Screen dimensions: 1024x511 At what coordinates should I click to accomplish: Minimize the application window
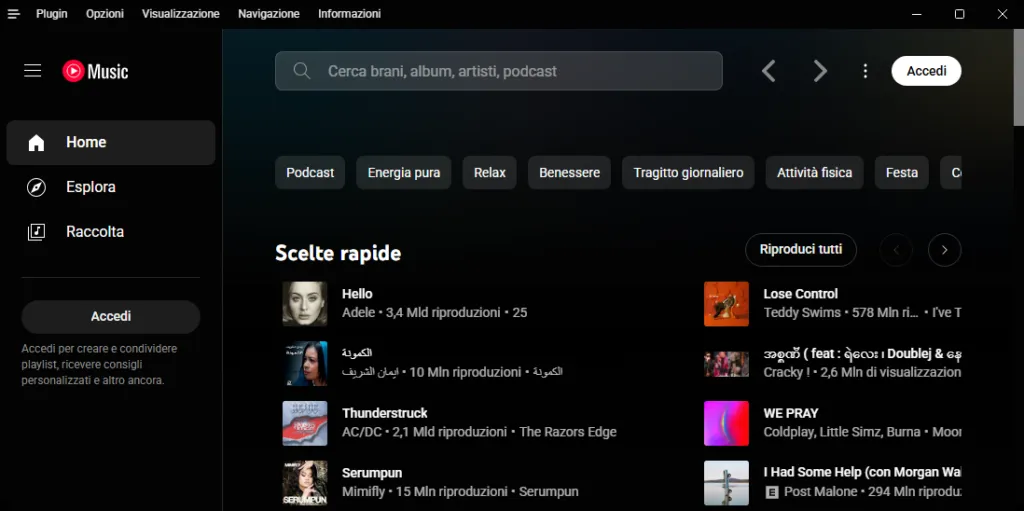pyautogui.click(x=917, y=14)
